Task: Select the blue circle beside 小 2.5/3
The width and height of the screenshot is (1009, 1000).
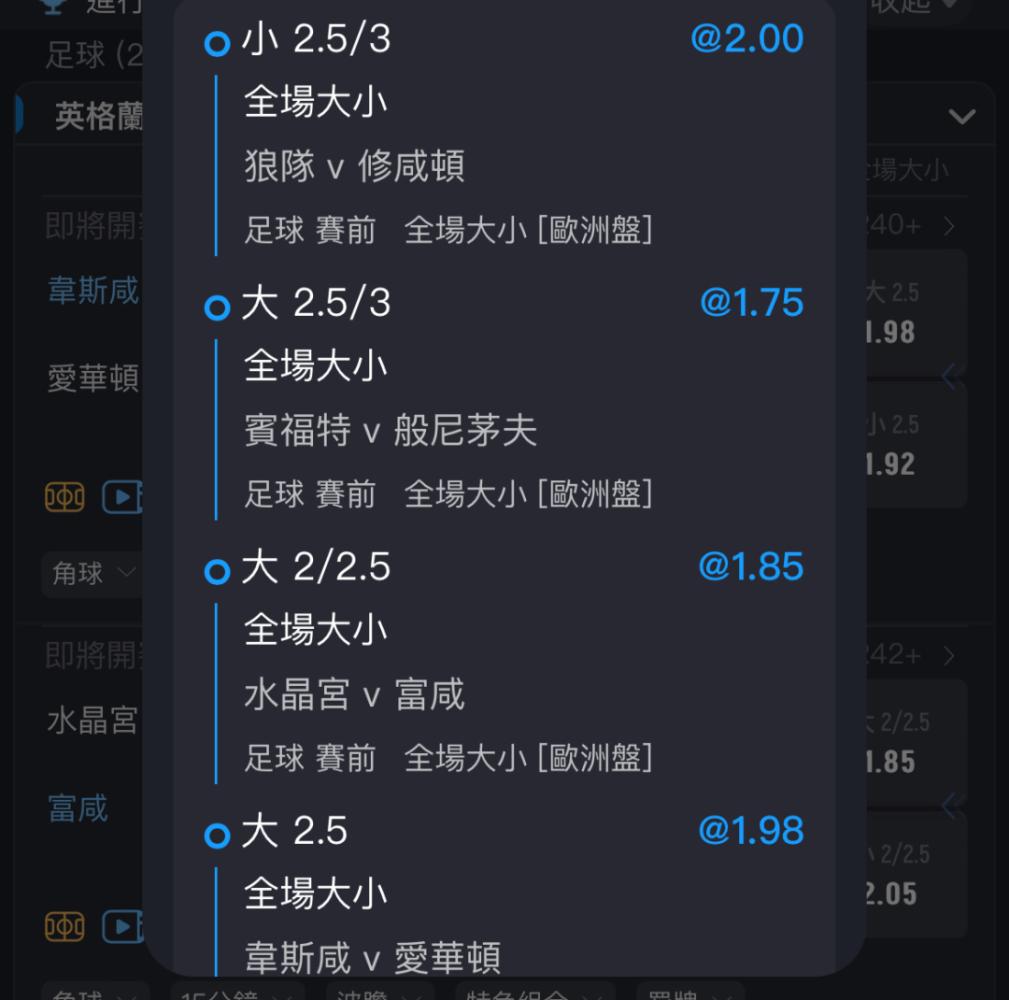Action: [217, 44]
